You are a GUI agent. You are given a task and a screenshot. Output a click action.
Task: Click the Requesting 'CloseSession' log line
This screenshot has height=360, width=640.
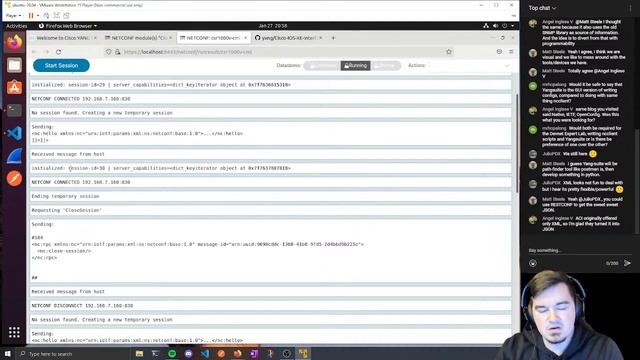(x=270, y=210)
